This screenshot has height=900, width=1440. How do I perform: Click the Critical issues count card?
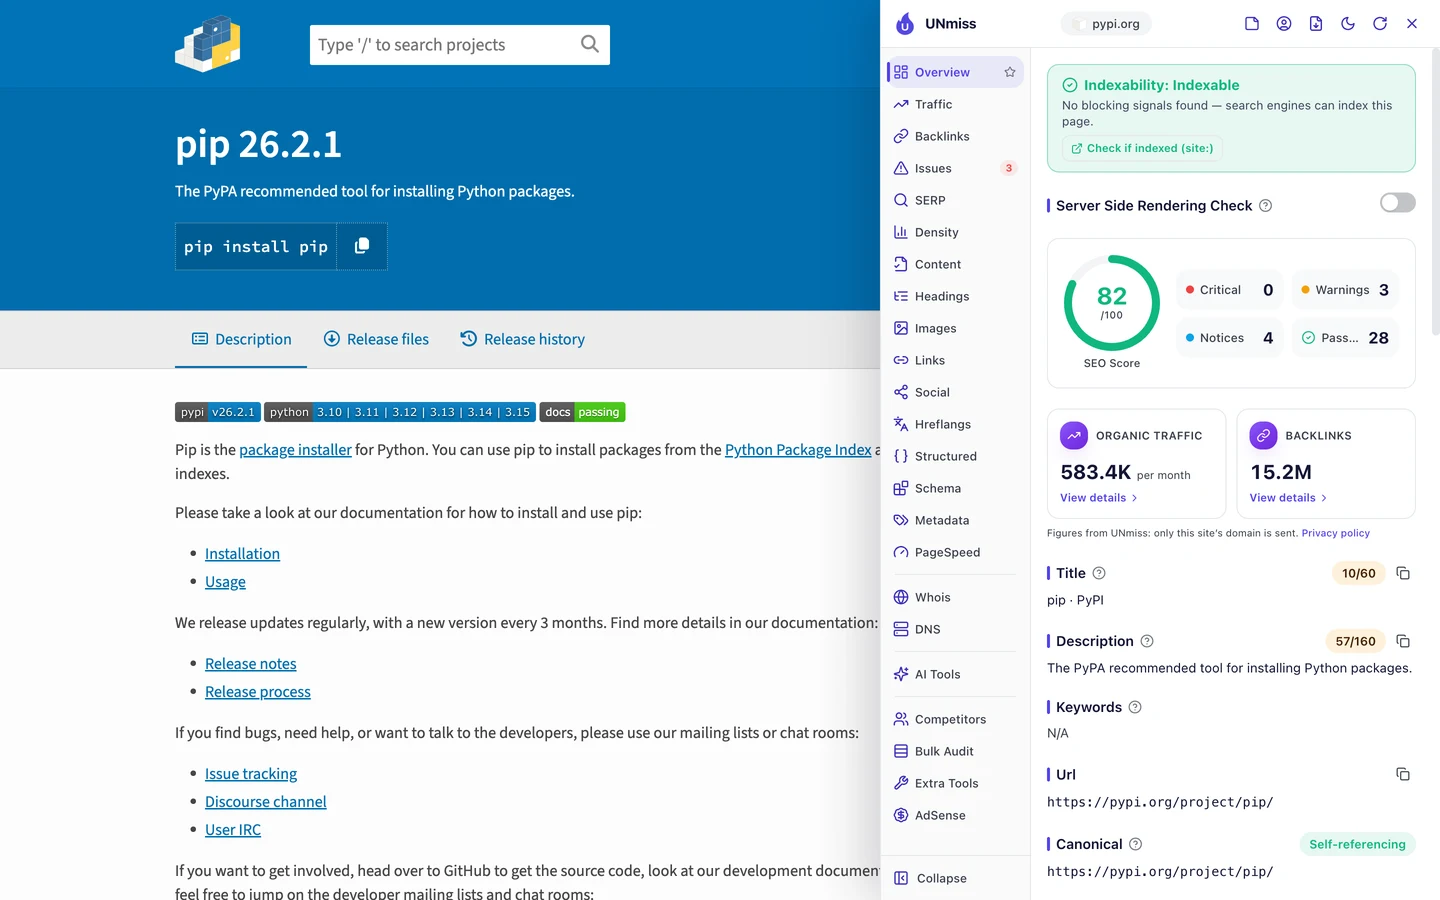(1229, 290)
